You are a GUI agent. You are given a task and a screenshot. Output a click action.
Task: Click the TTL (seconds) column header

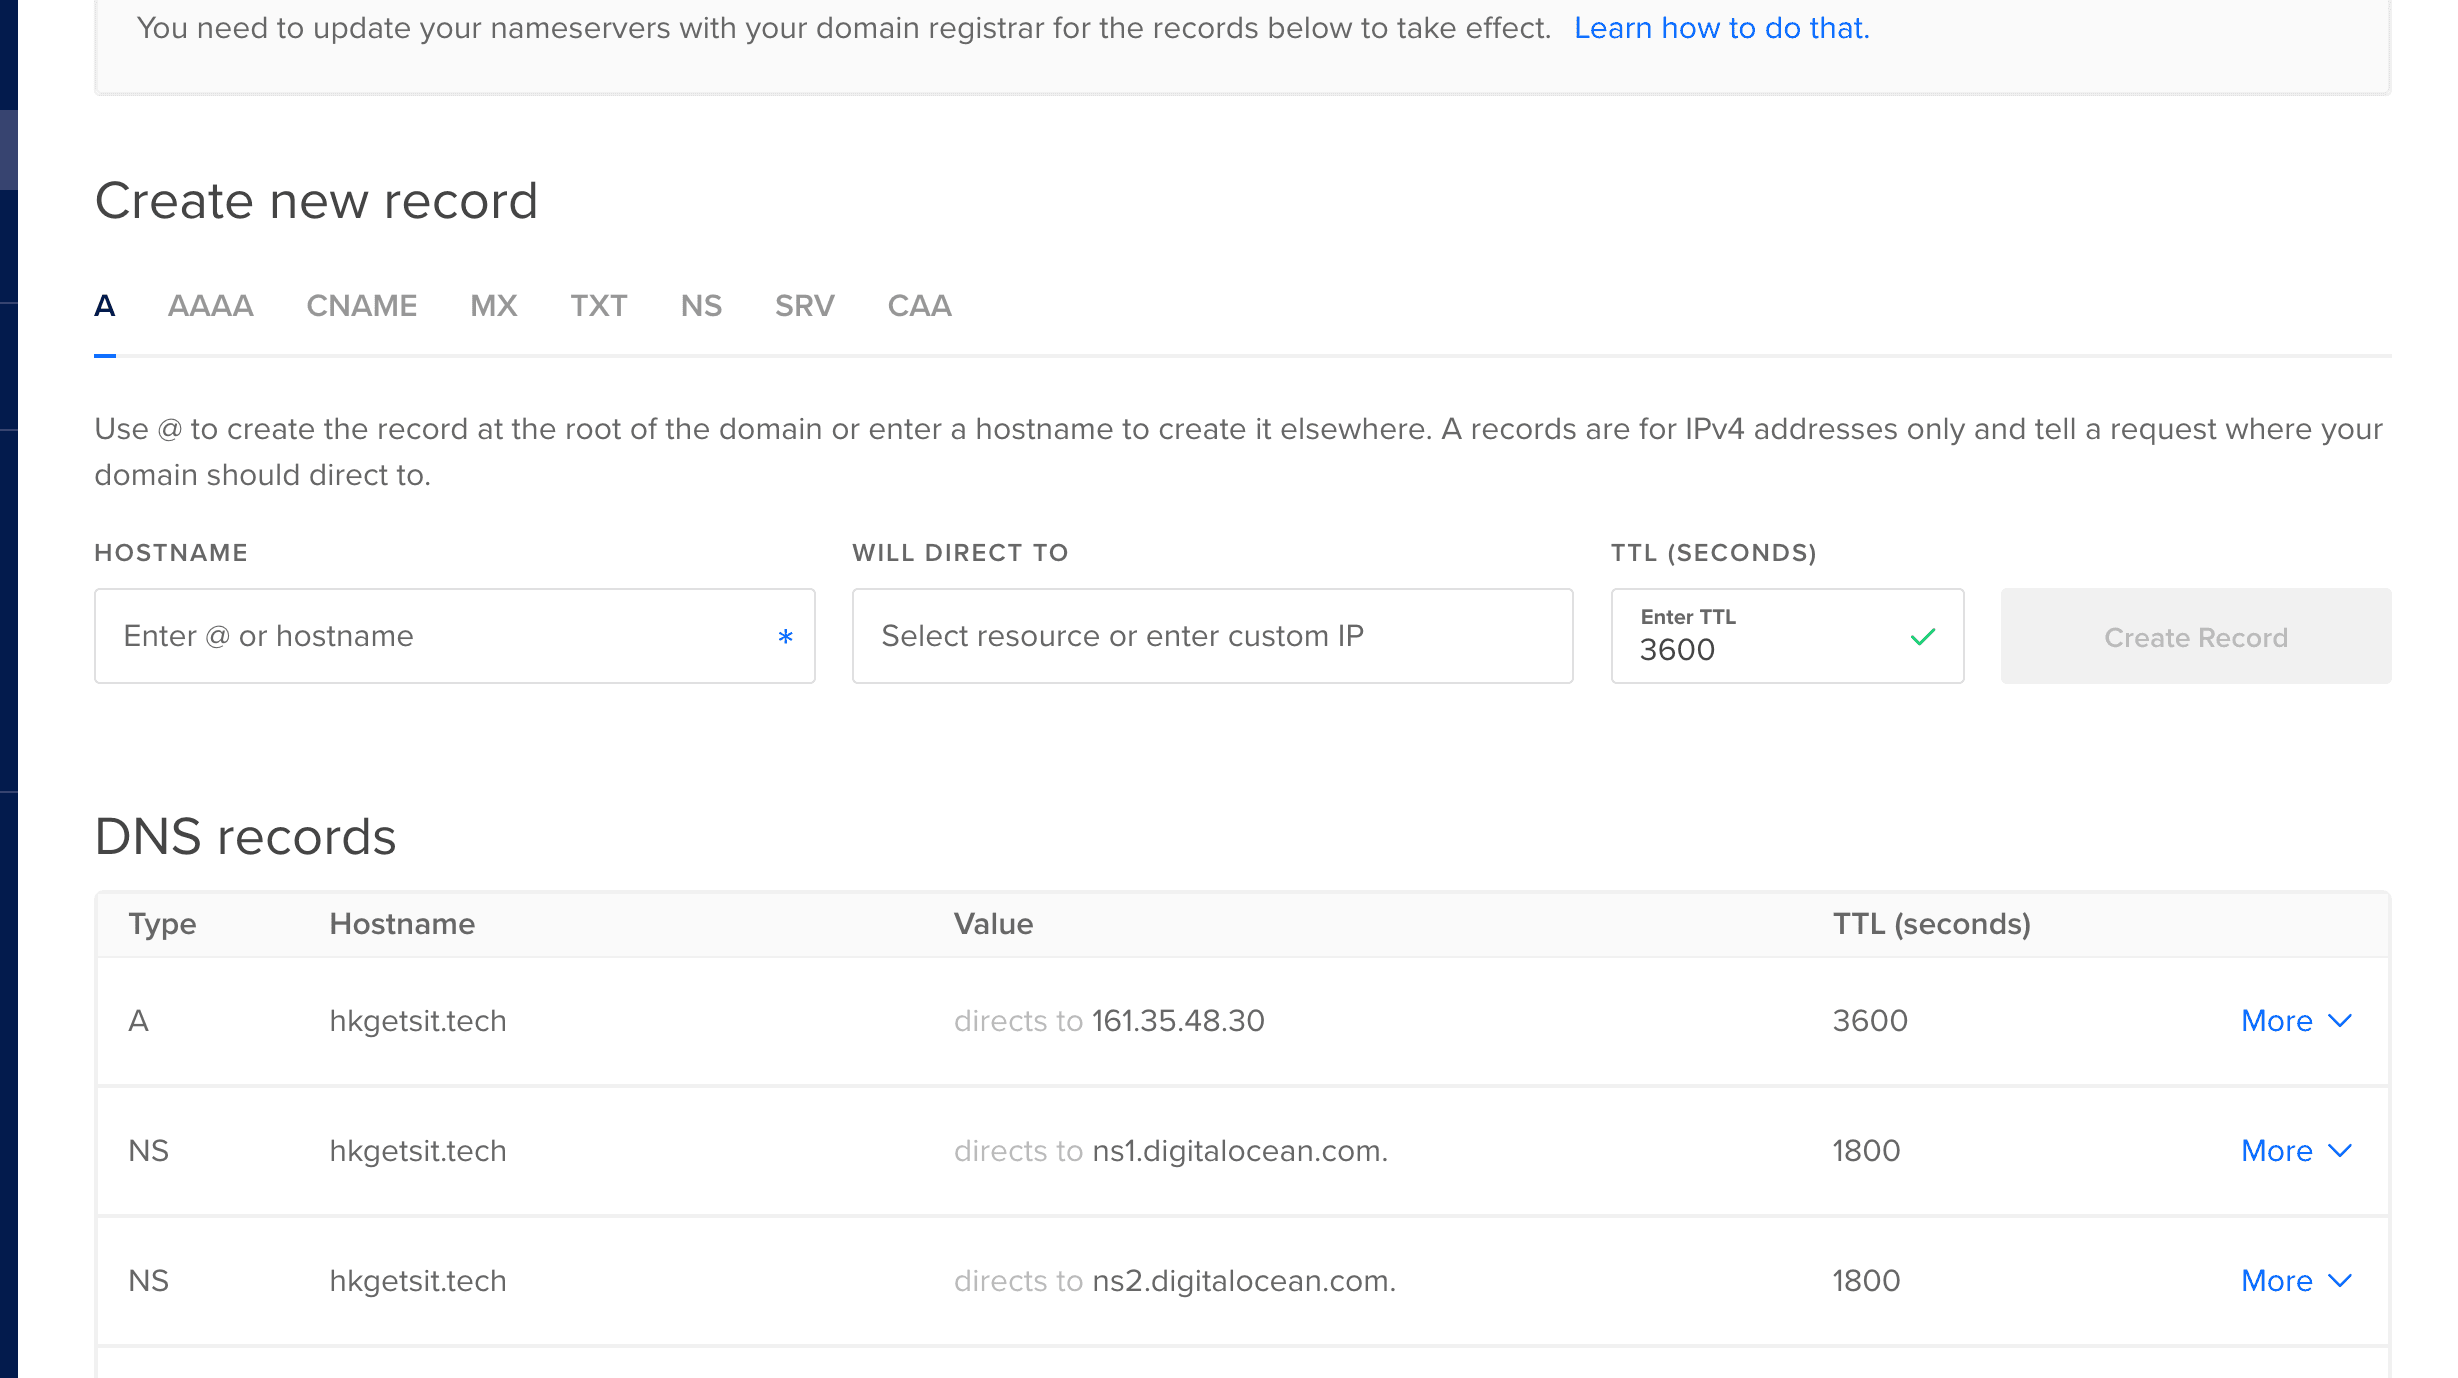click(1931, 924)
